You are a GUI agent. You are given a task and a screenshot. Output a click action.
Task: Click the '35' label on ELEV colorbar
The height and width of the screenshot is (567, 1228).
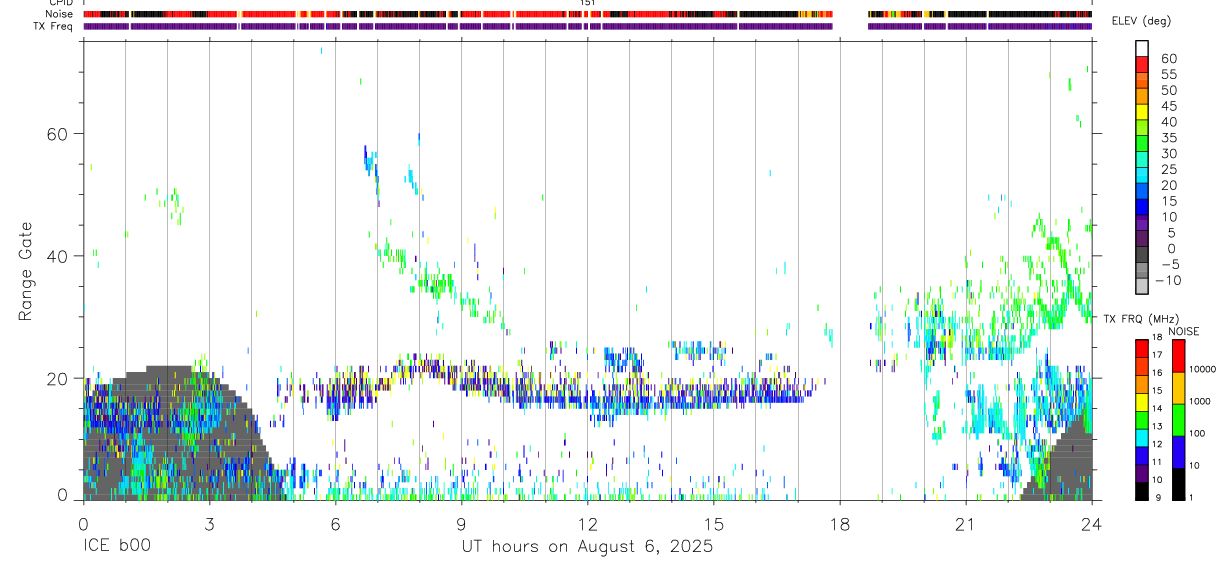[x=1168, y=138]
